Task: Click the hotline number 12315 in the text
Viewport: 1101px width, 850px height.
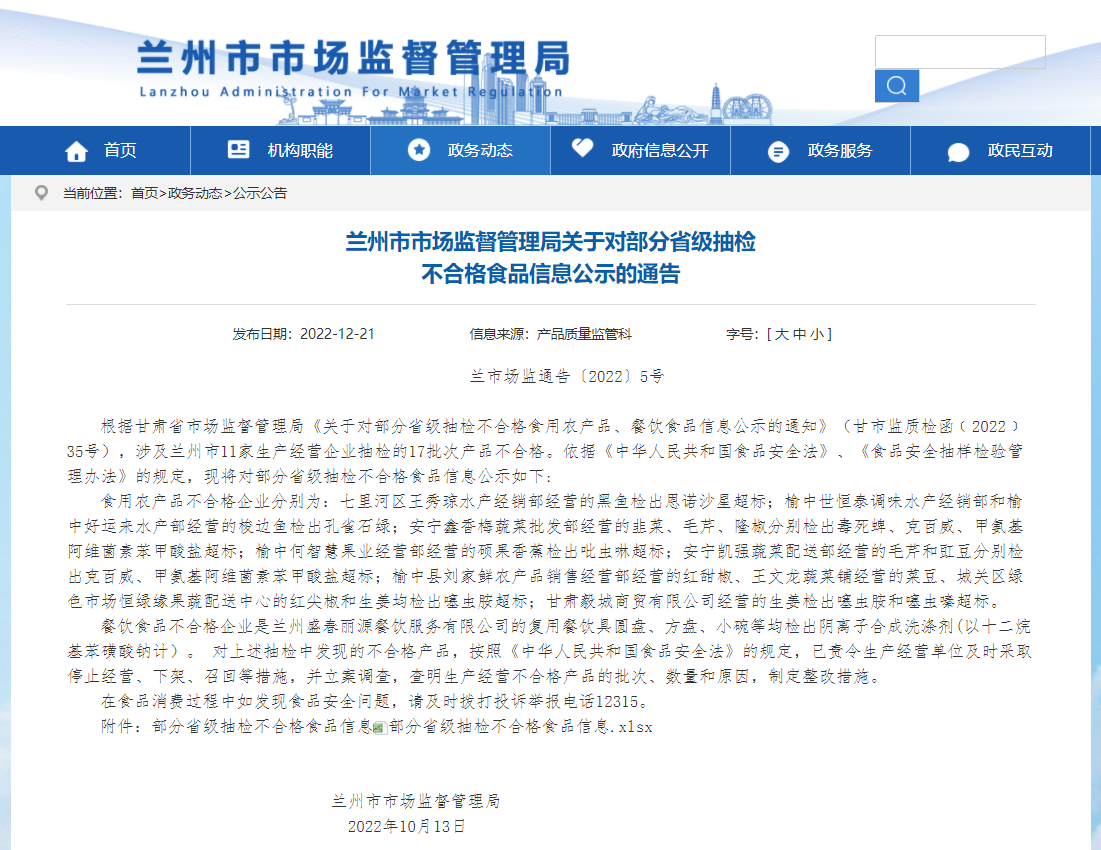Action: click(x=617, y=701)
